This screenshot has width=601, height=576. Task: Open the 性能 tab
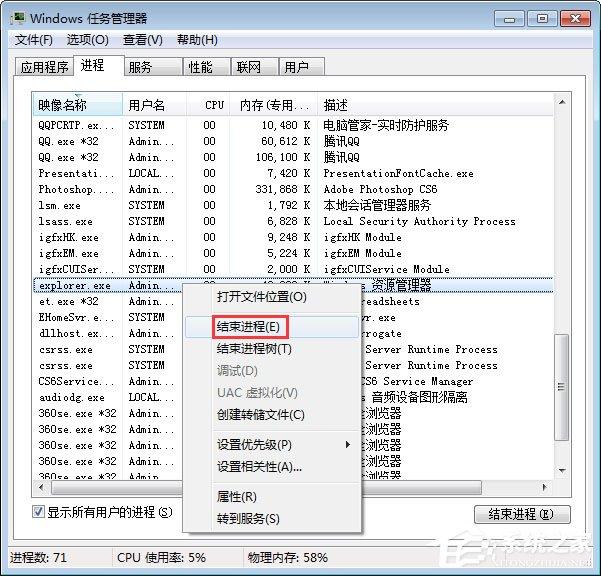tap(207, 67)
